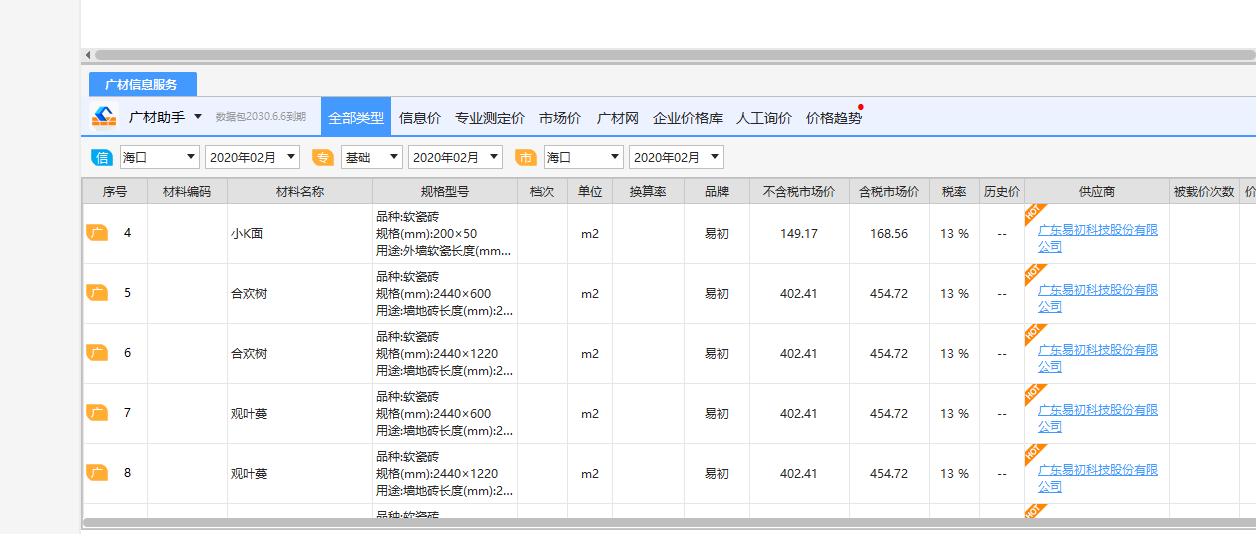Open the 企业价格库 tab
The height and width of the screenshot is (534, 1256).
click(x=688, y=117)
